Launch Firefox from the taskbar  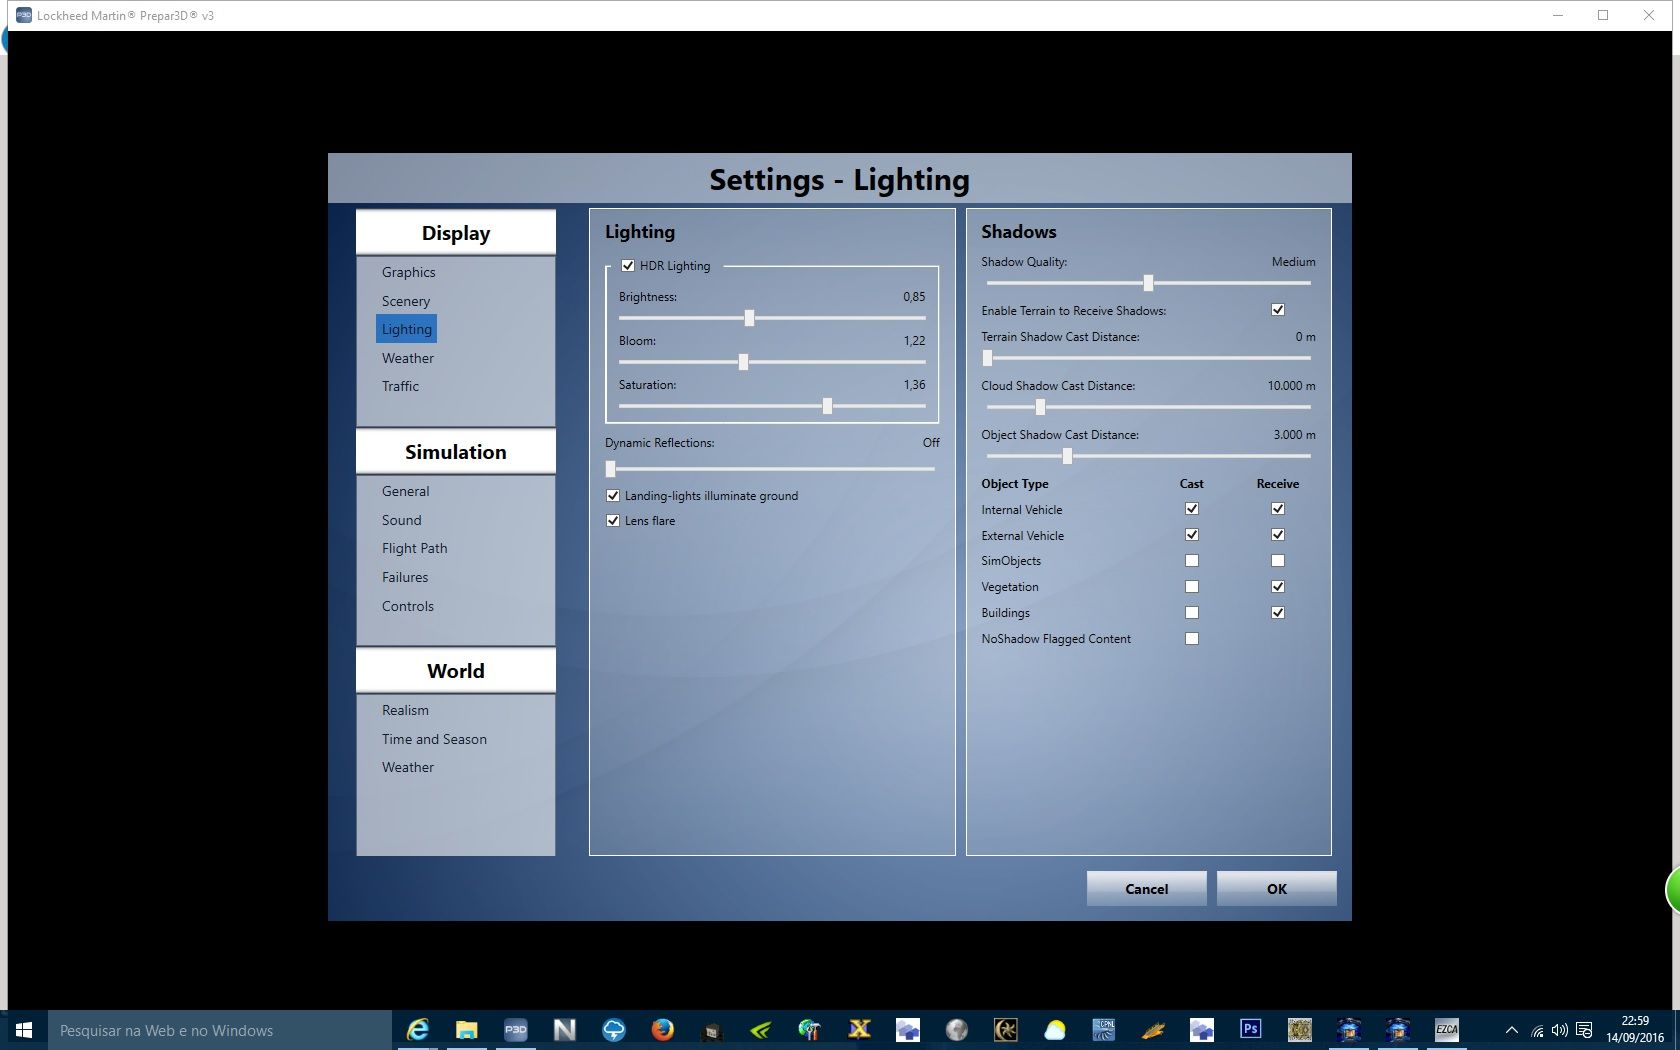(x=662, y=1029)
